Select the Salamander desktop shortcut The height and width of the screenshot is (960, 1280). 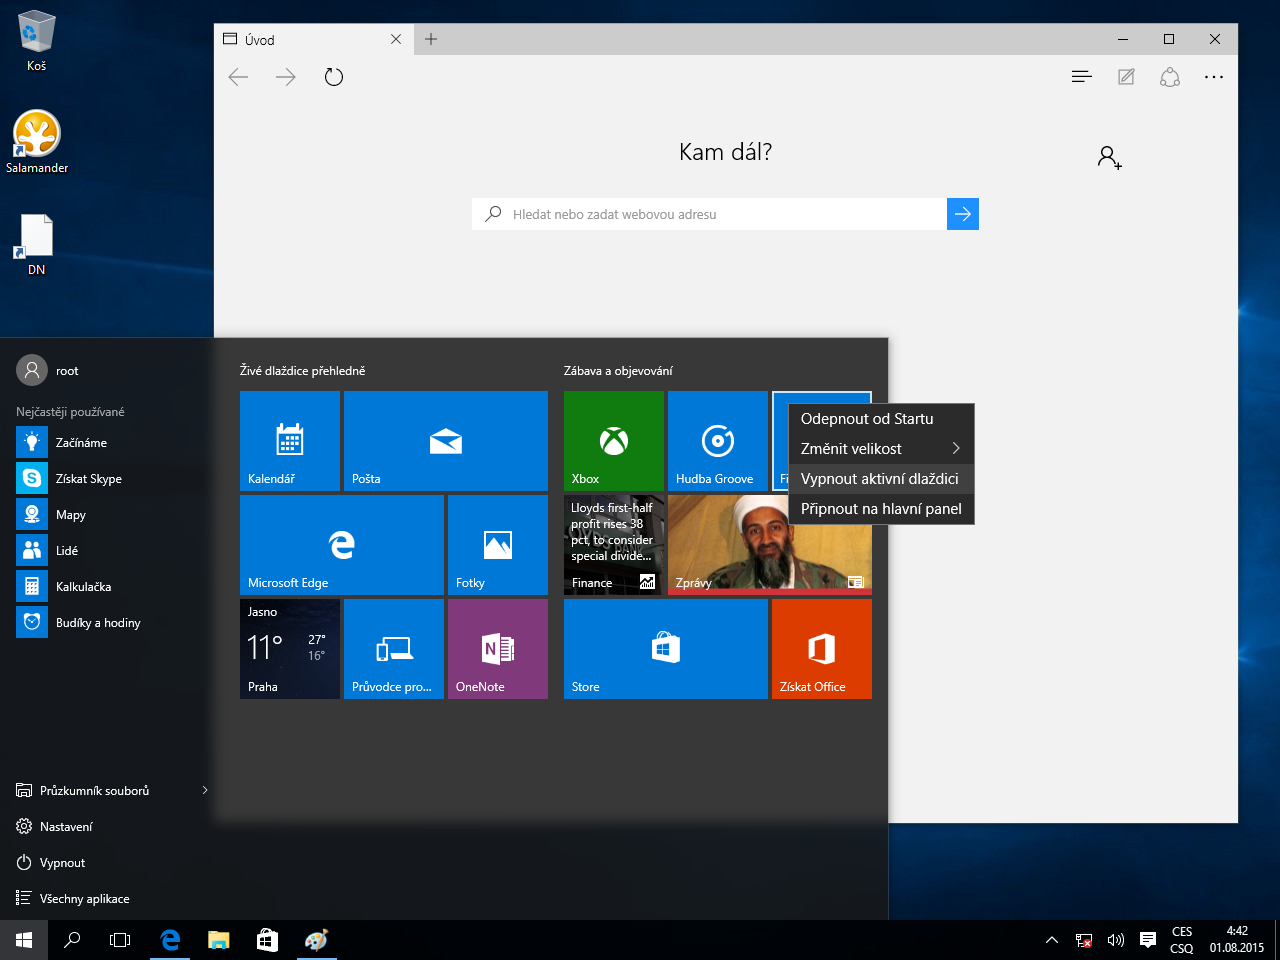(37, 141)
